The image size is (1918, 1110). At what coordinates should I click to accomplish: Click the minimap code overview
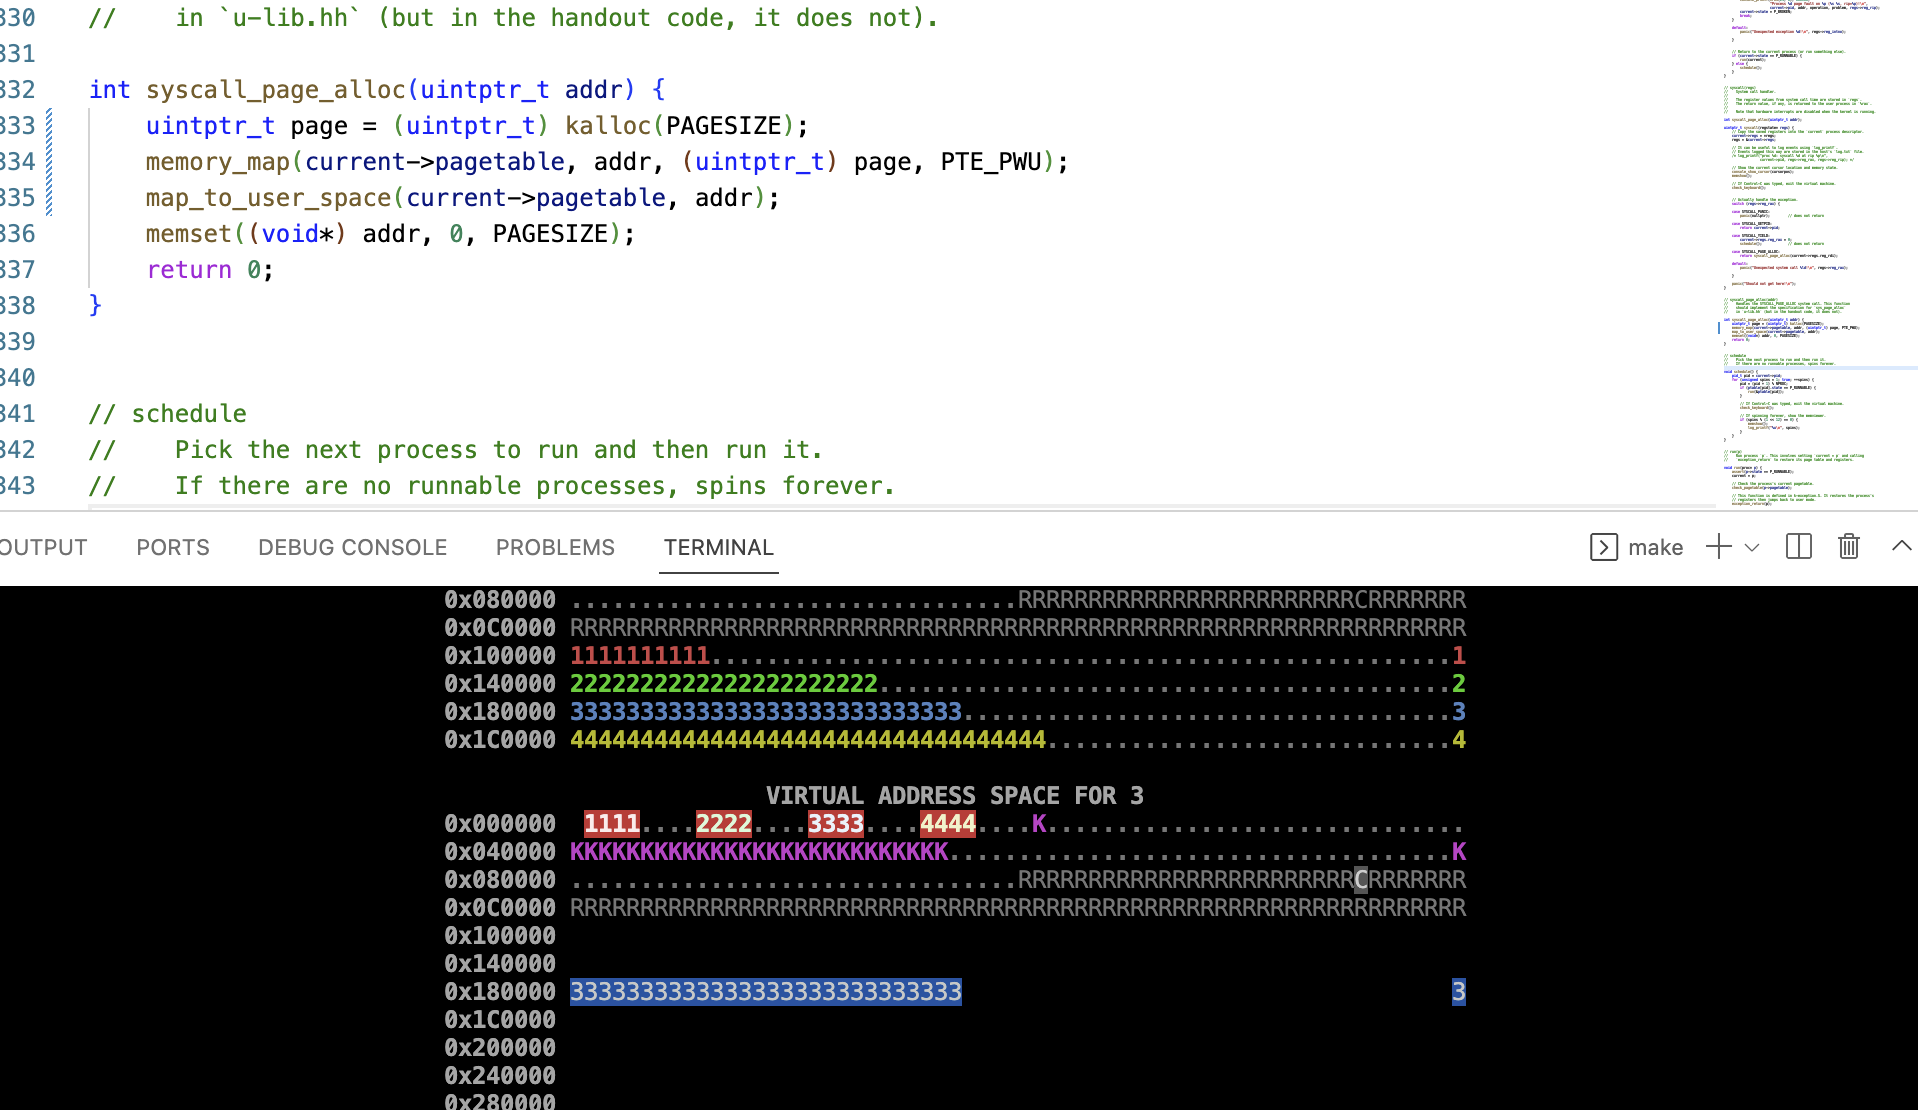[1815, 250]
